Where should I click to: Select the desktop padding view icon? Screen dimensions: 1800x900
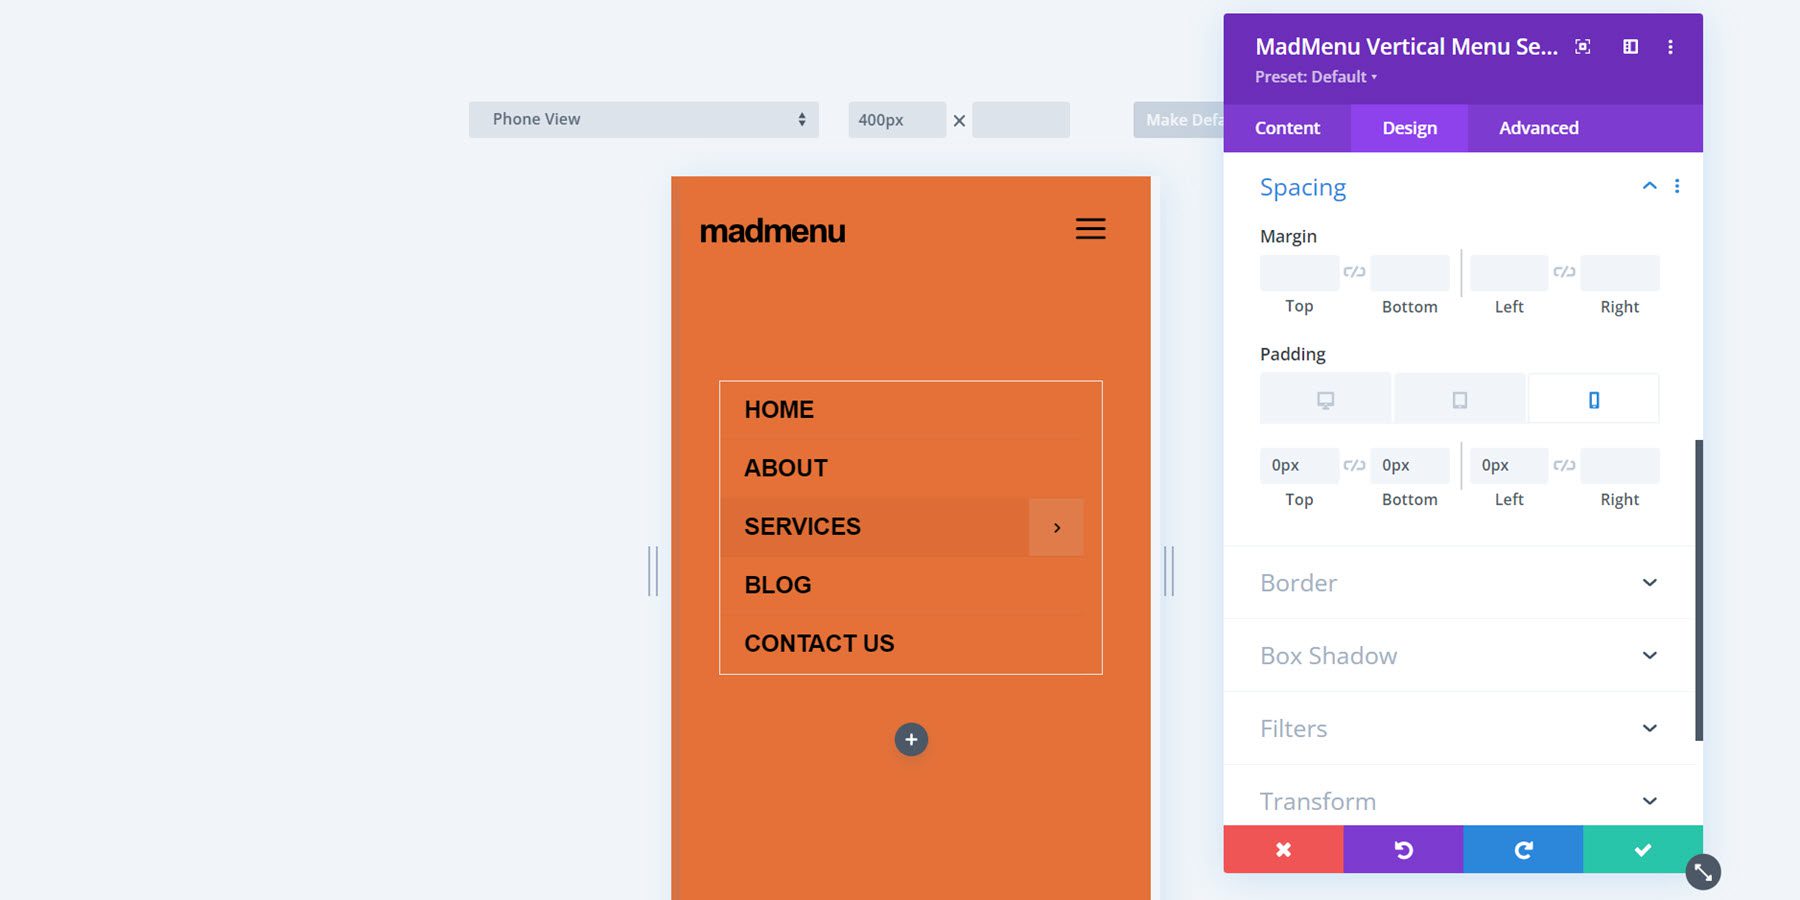(x=1325, y=397)
